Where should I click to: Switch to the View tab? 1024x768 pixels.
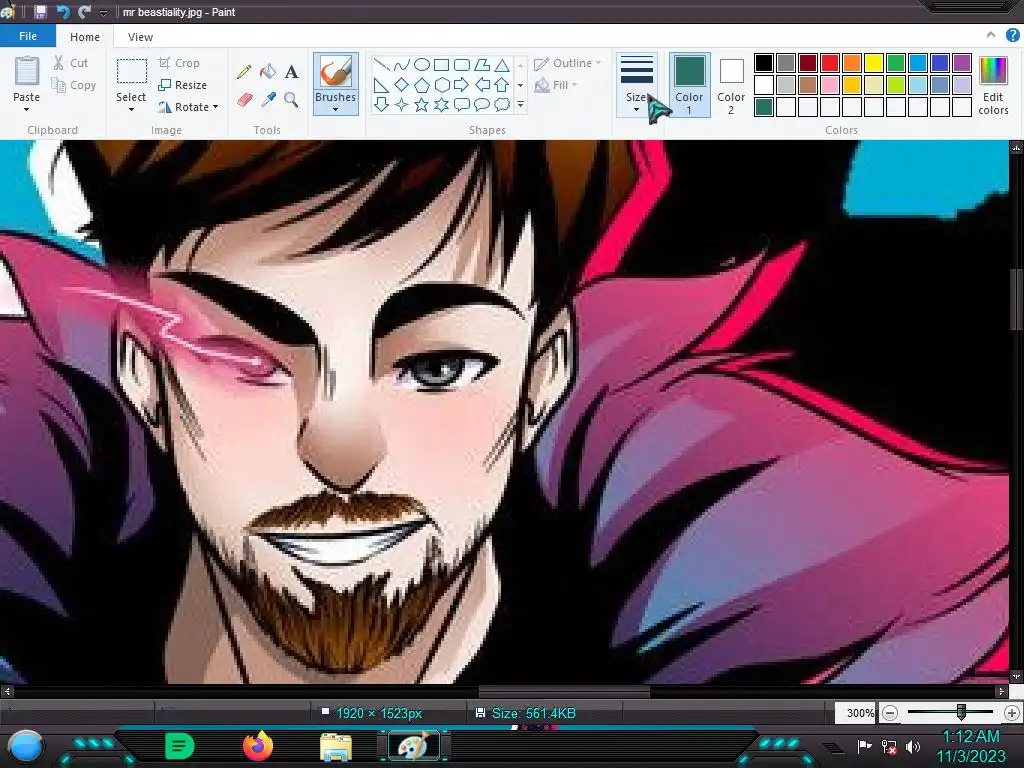tap(140, 37)
